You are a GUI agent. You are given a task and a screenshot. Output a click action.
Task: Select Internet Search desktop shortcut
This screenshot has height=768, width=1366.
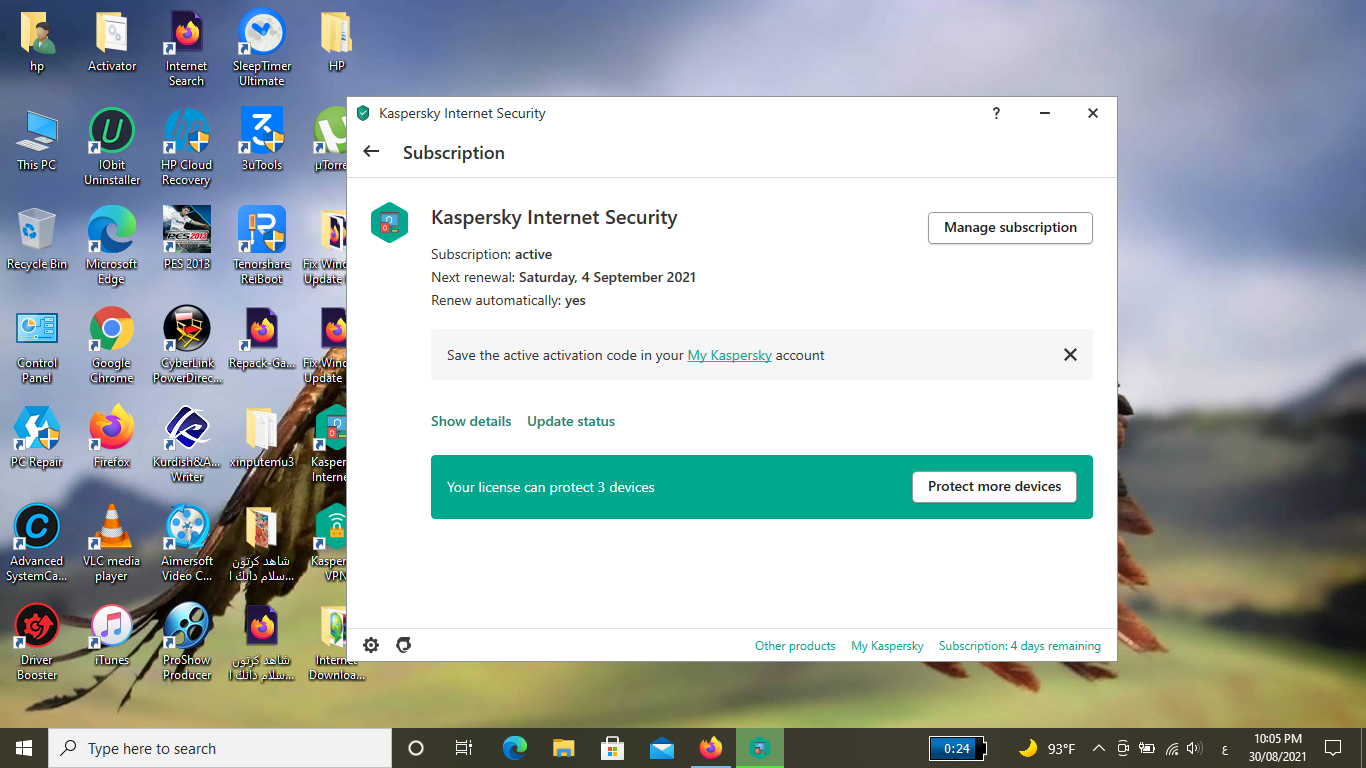pos(186,50)
